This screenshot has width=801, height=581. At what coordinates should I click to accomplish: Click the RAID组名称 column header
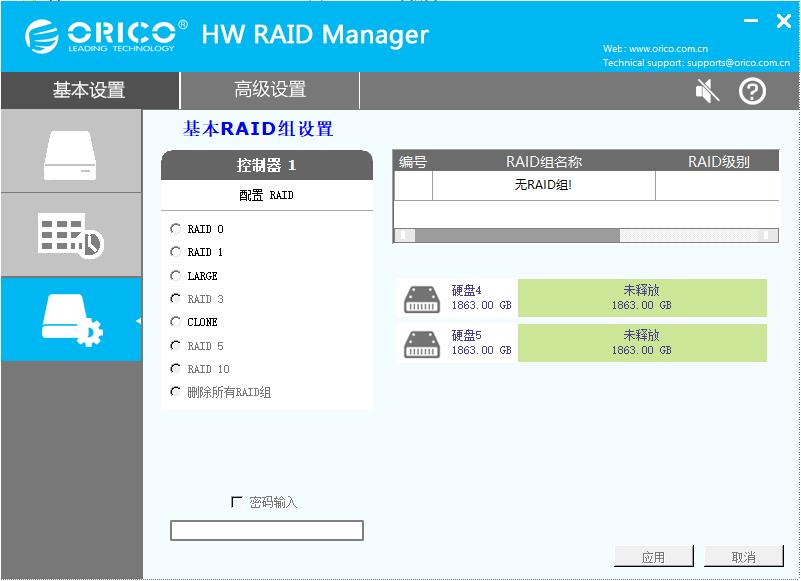point(544,161)
